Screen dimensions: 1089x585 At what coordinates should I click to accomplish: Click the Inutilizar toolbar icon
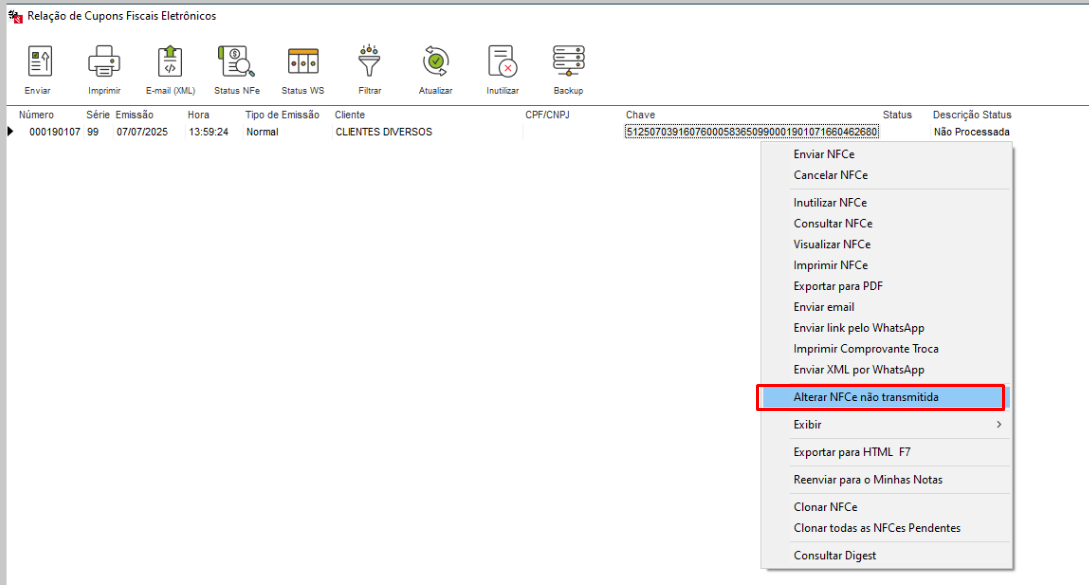click(502, 63)
